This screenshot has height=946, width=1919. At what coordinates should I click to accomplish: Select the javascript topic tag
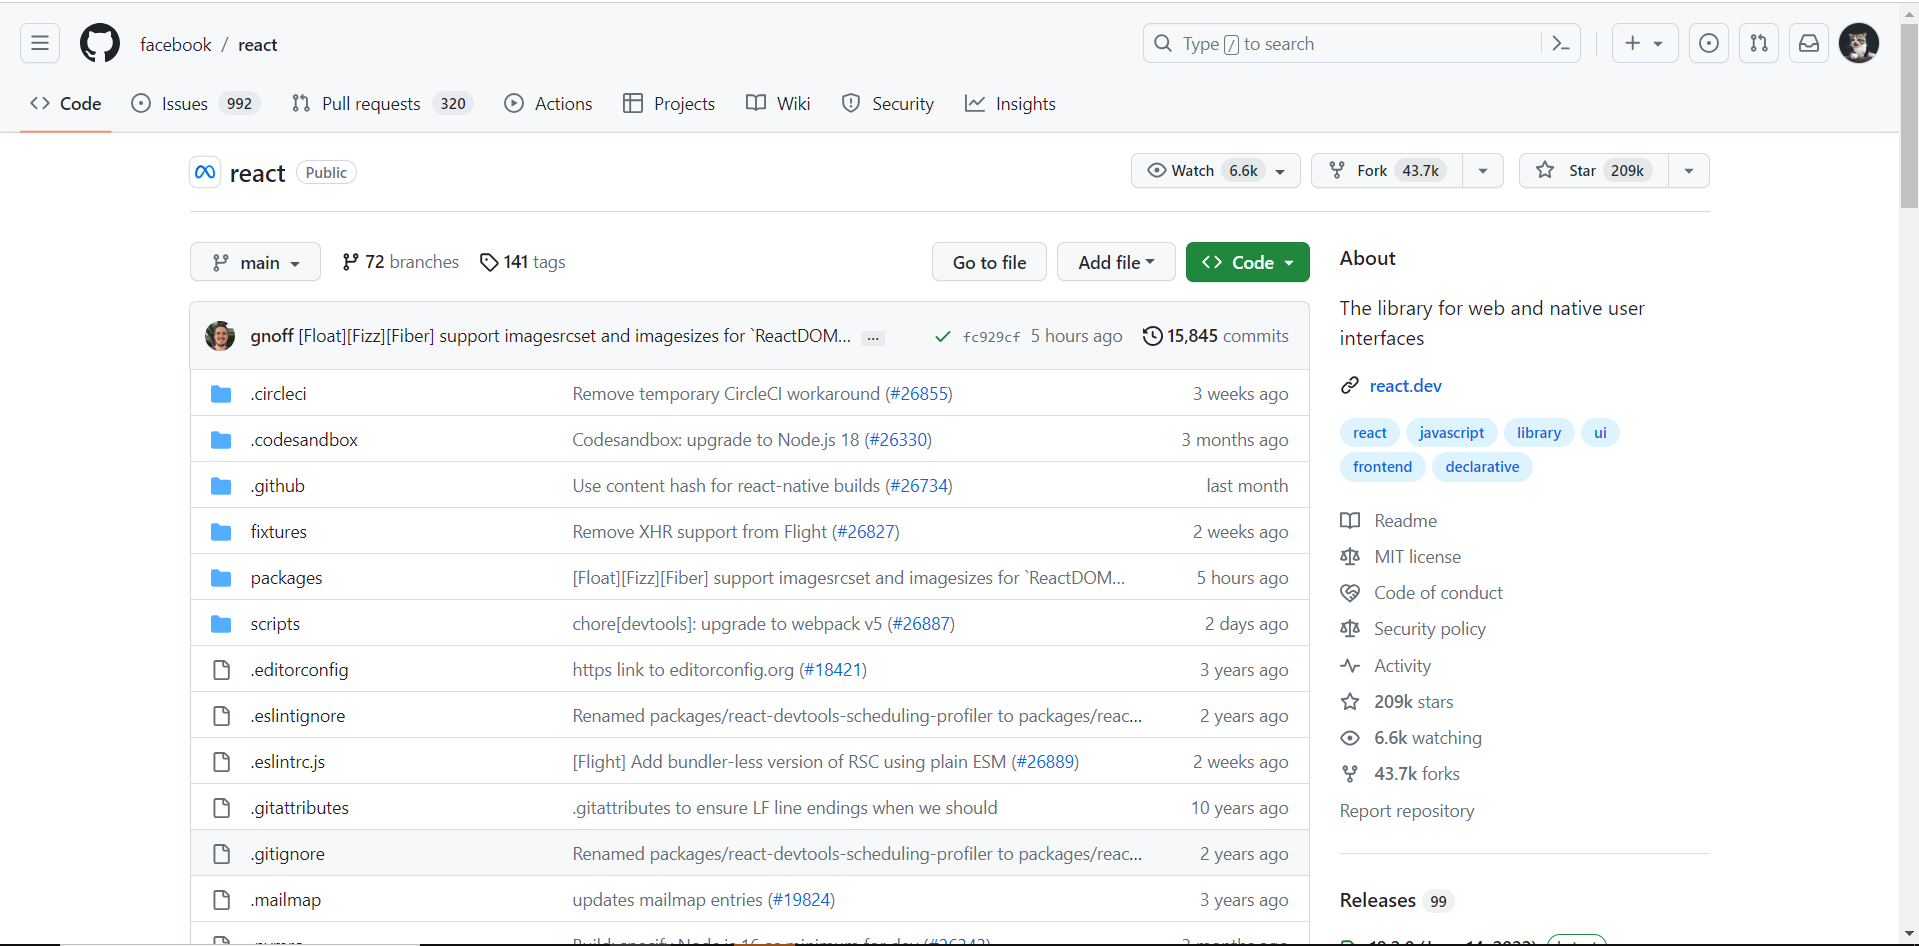pos(1451,433)
